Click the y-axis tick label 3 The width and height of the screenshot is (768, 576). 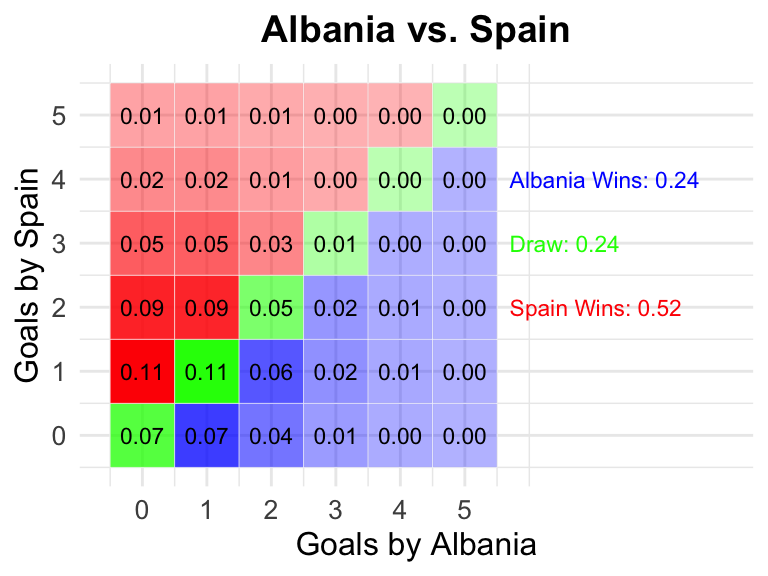[x=59, y=243]
